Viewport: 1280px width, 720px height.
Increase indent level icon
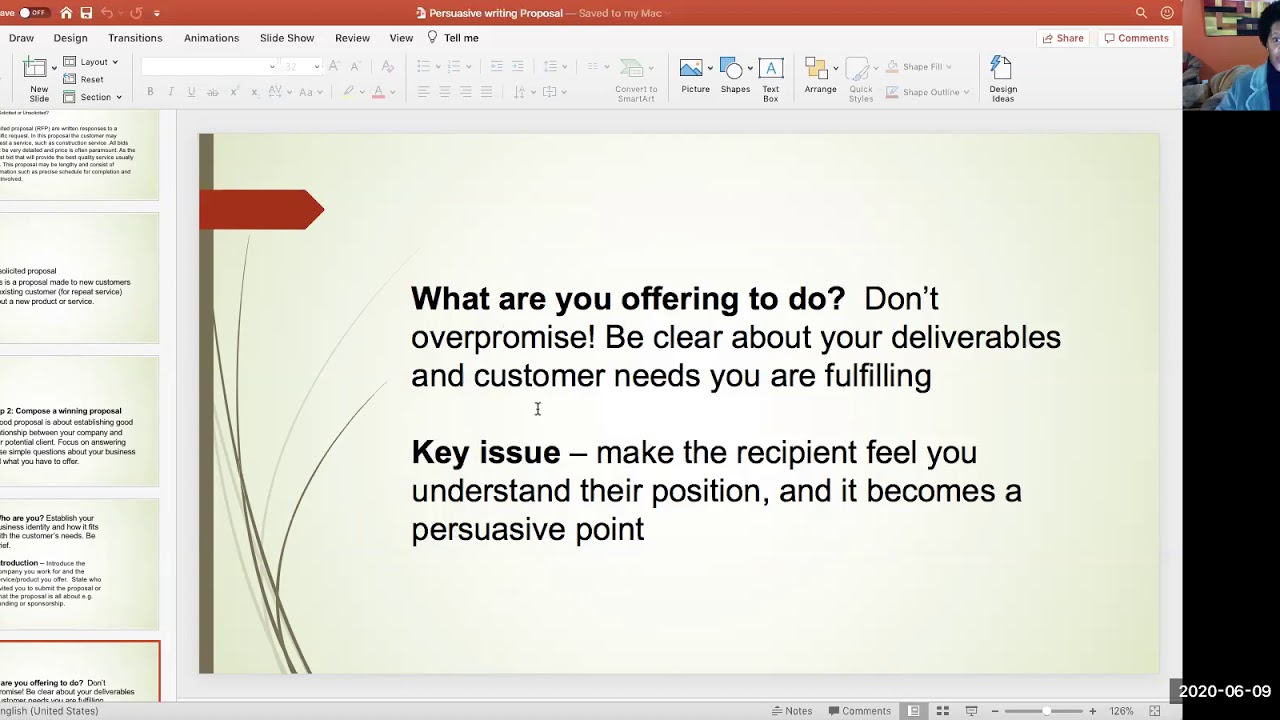pos(517,67)
